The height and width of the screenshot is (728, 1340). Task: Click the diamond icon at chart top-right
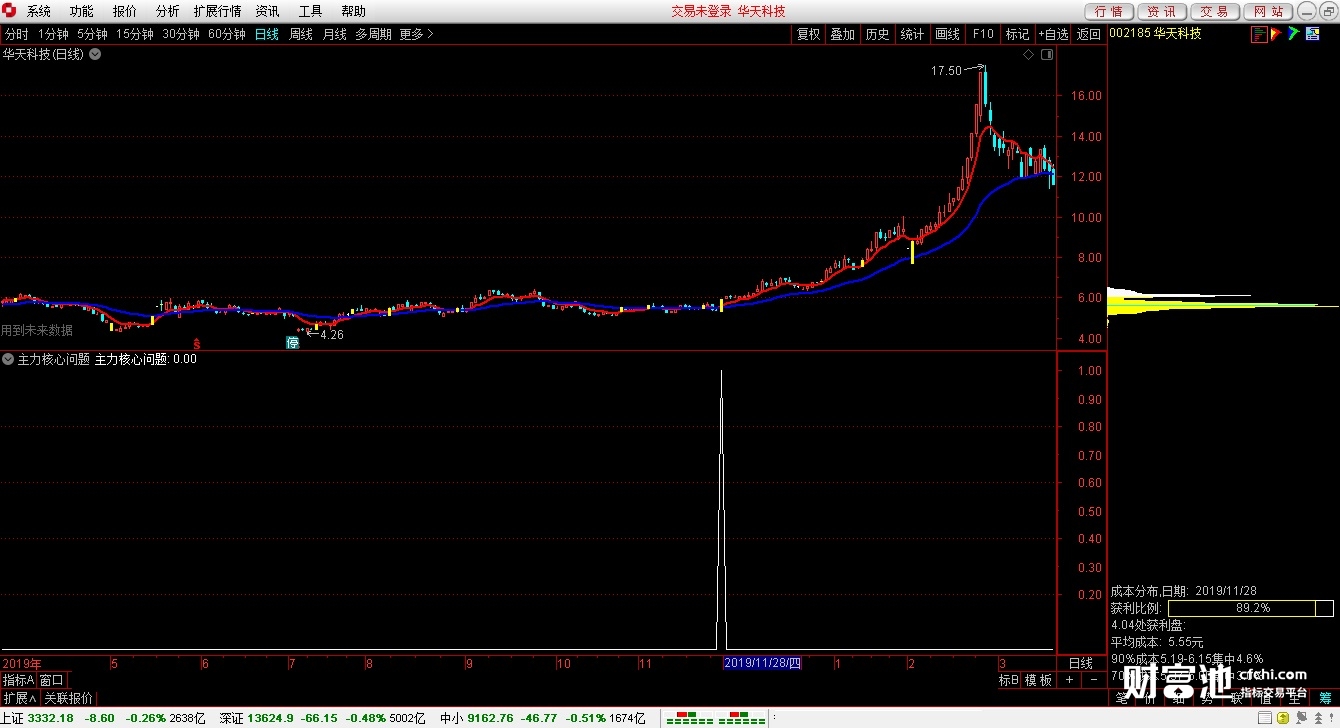[x=1029, y=55]
